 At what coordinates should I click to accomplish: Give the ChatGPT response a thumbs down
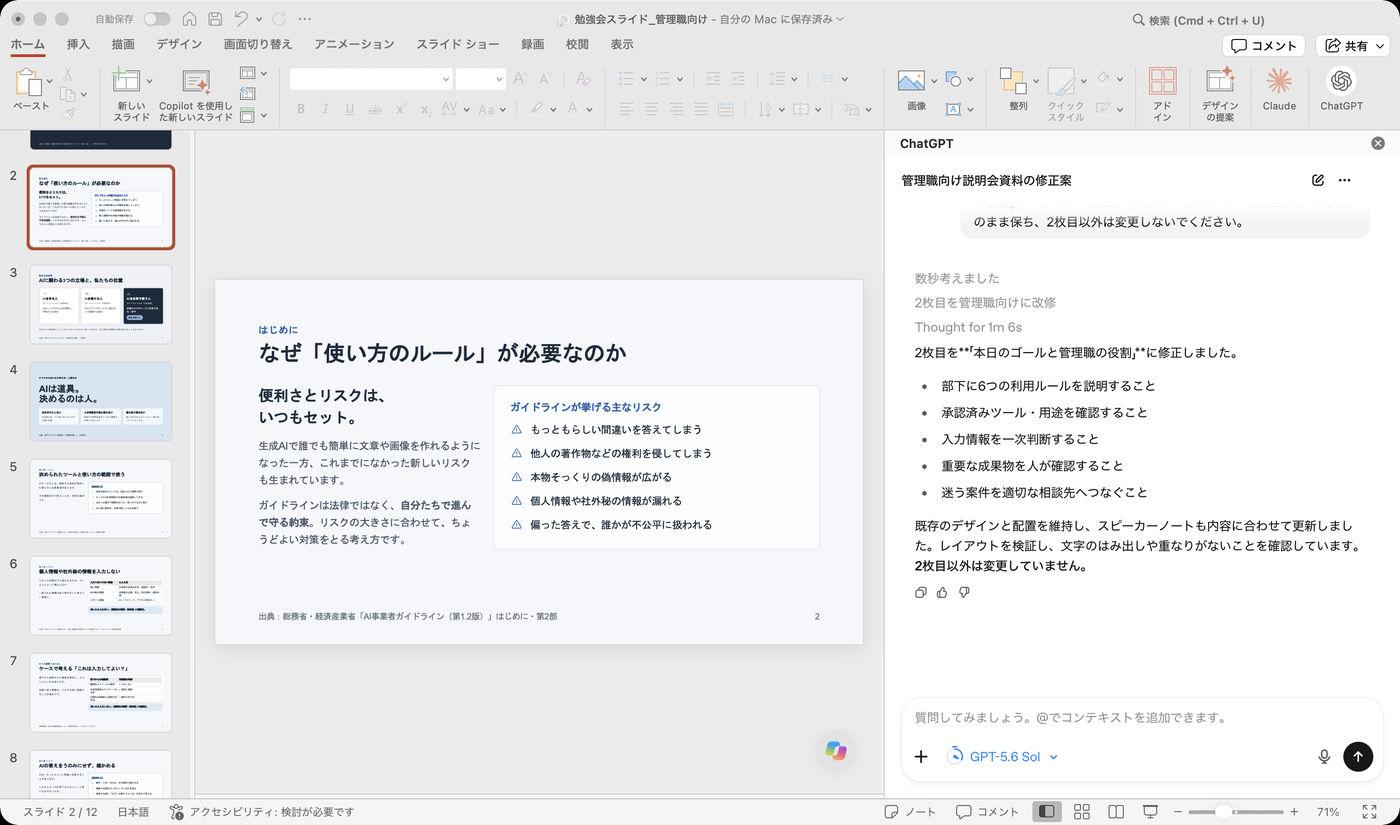964,592
